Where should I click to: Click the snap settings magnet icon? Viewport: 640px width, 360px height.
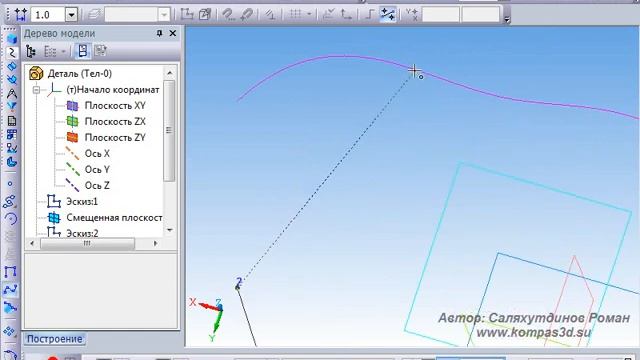point(229,15)
